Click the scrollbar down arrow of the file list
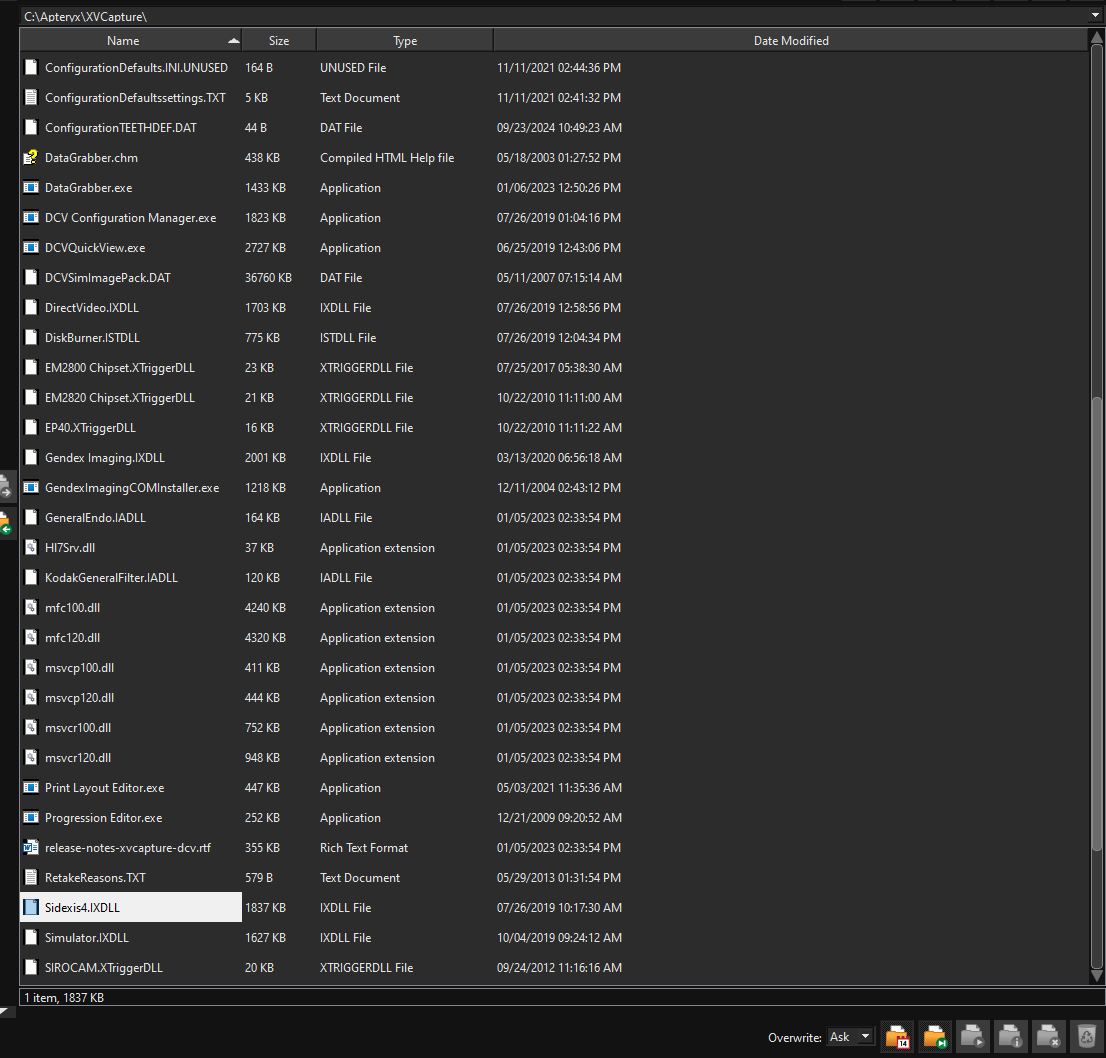The image size is (1106, 1058). pyautogui.click(x=1097, y=975)
